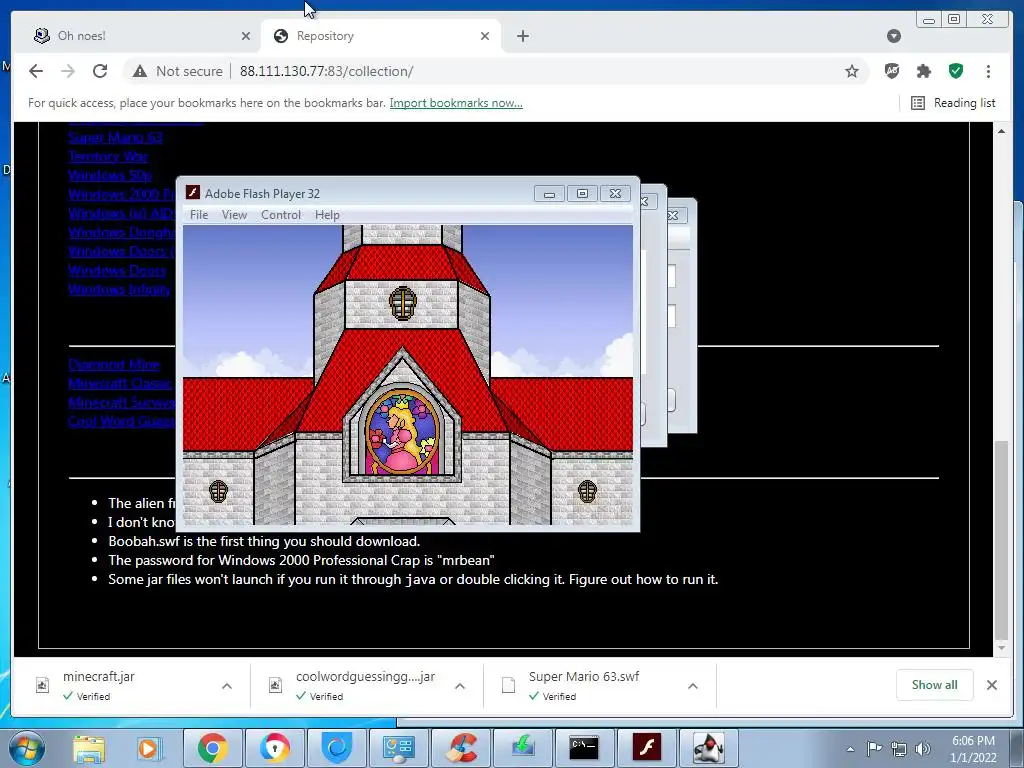This screenshot has height=768, width=1024.
Task: Close the rearmost window behind Flash Player
Action: coord(673,215)
